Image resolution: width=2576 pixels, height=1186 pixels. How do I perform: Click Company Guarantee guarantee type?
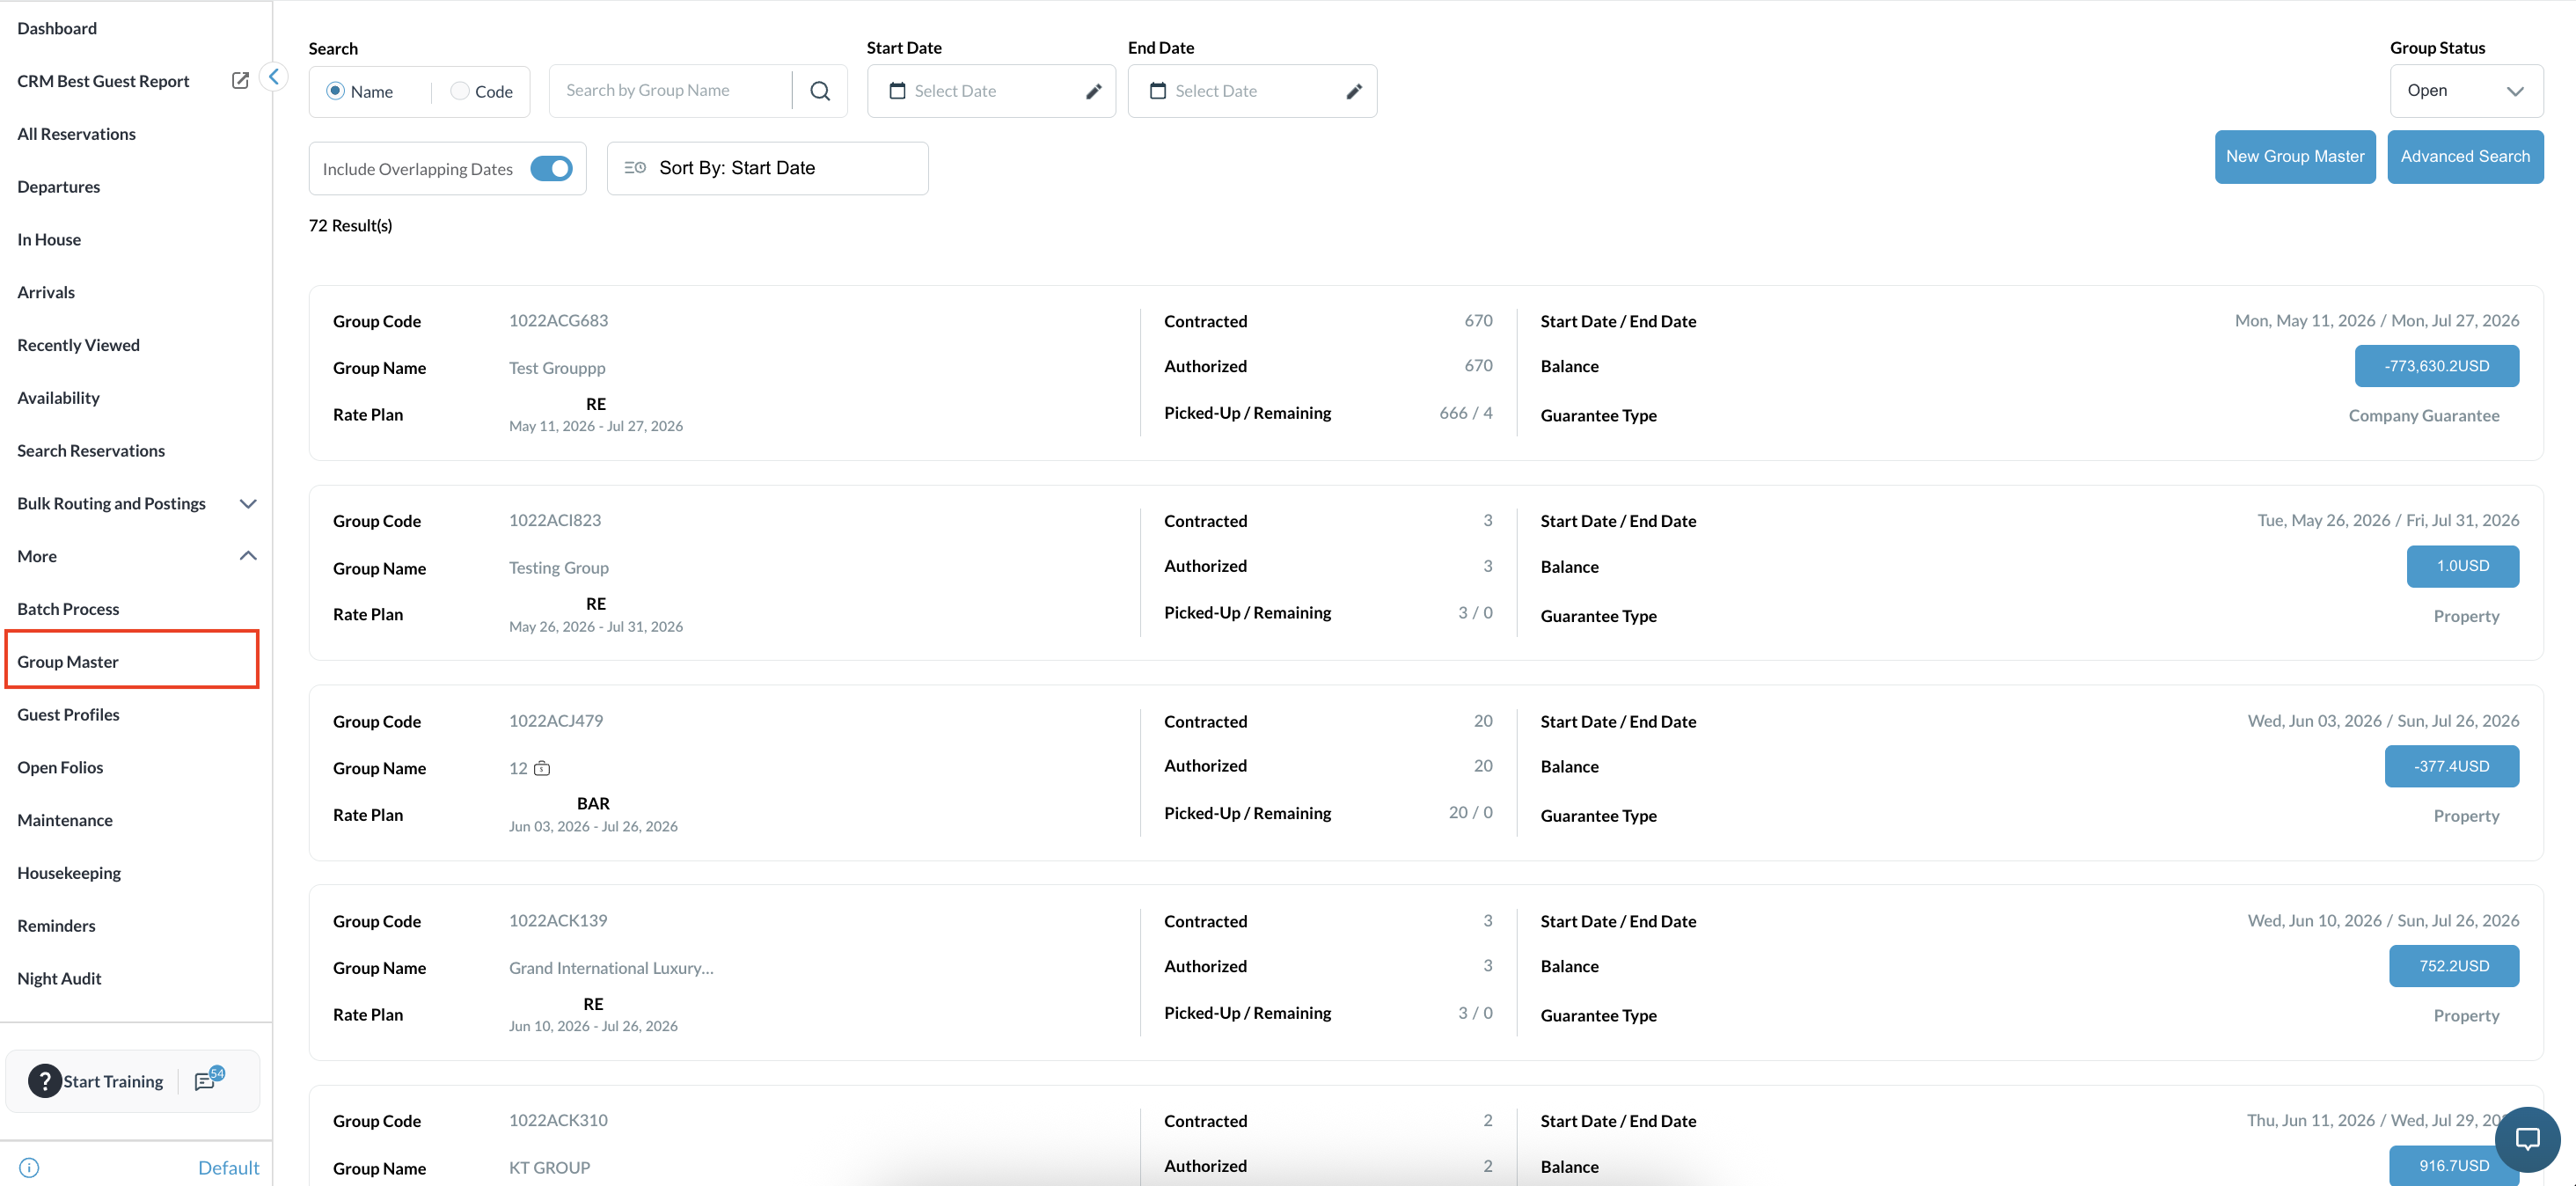coord(2423,416)
